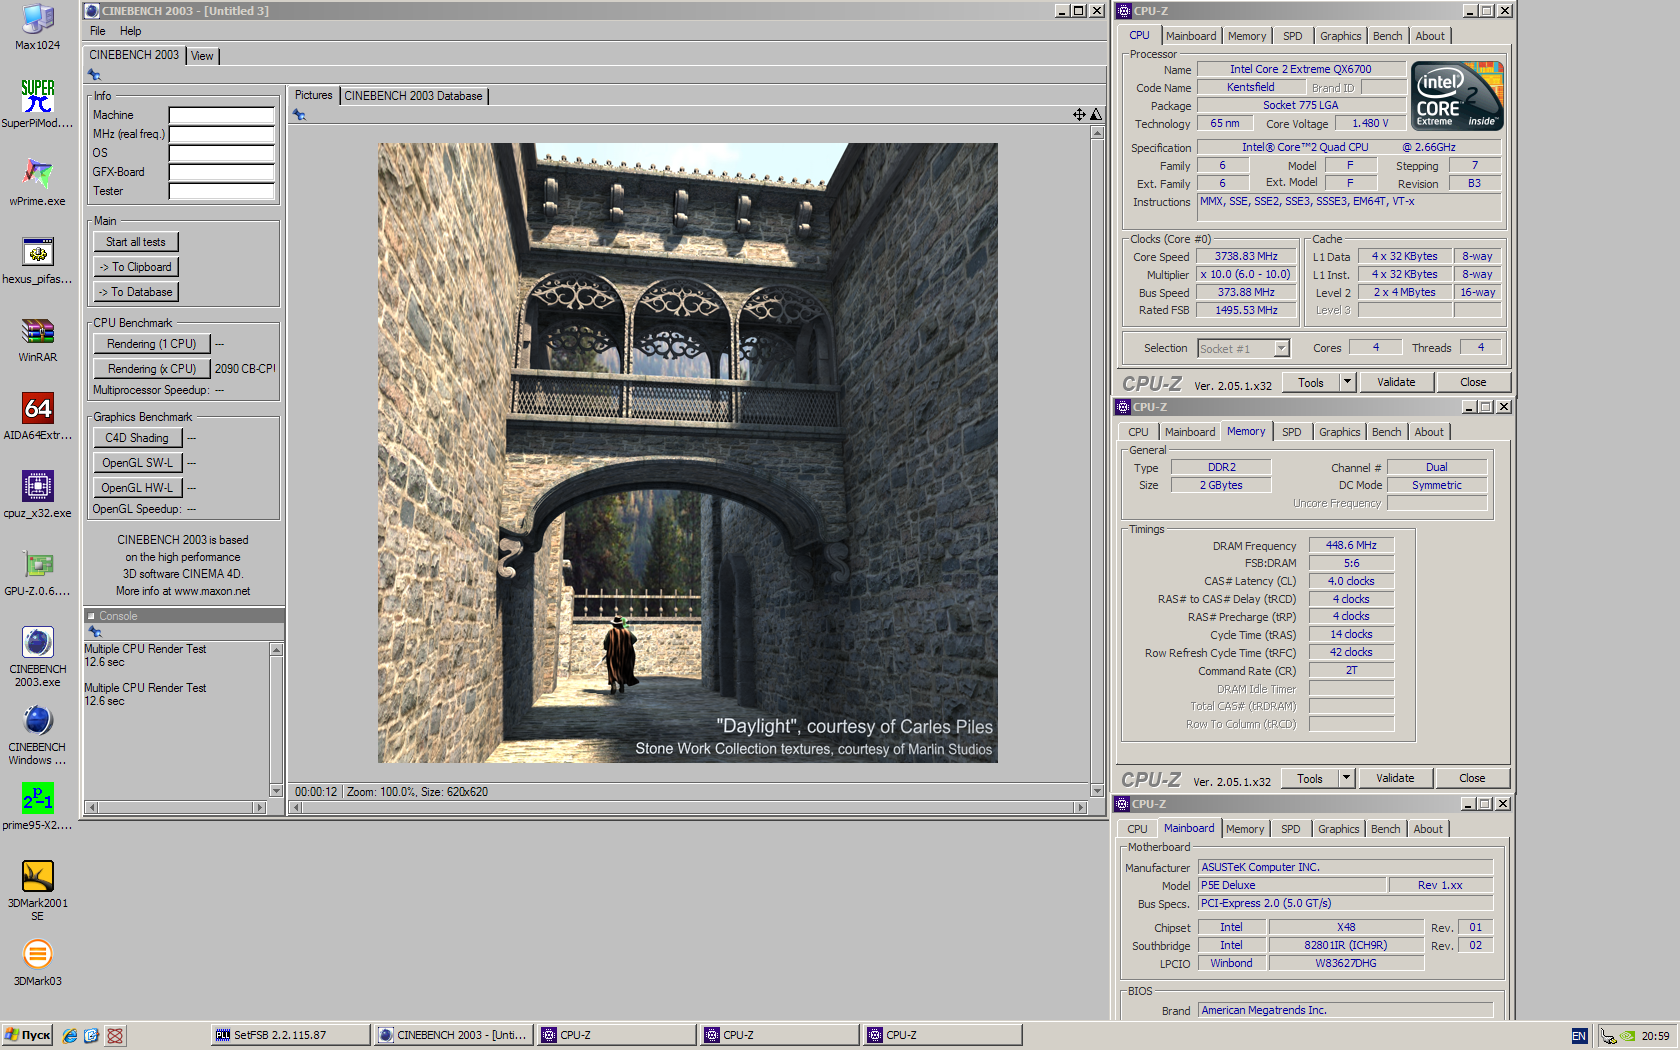Click the console horizontal scrollbar right arrow
This screenshot has height=1050, width=1680.
pyautogui.click(x=260, y=807)
